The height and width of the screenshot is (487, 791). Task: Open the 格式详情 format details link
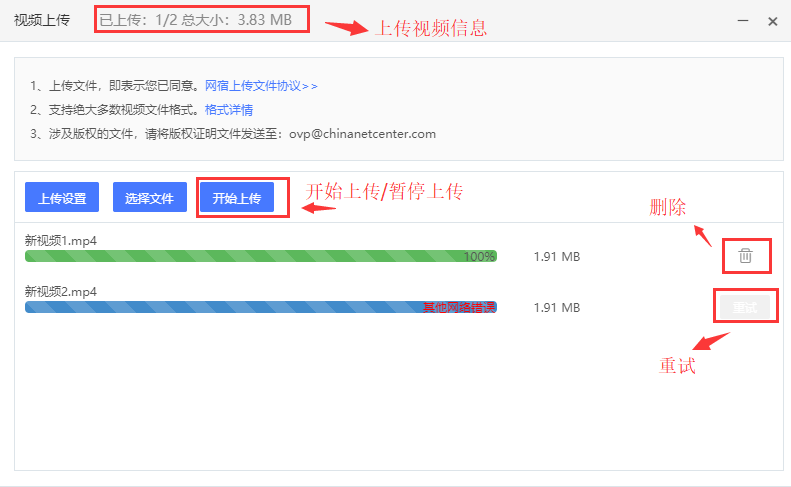point(229,110)
